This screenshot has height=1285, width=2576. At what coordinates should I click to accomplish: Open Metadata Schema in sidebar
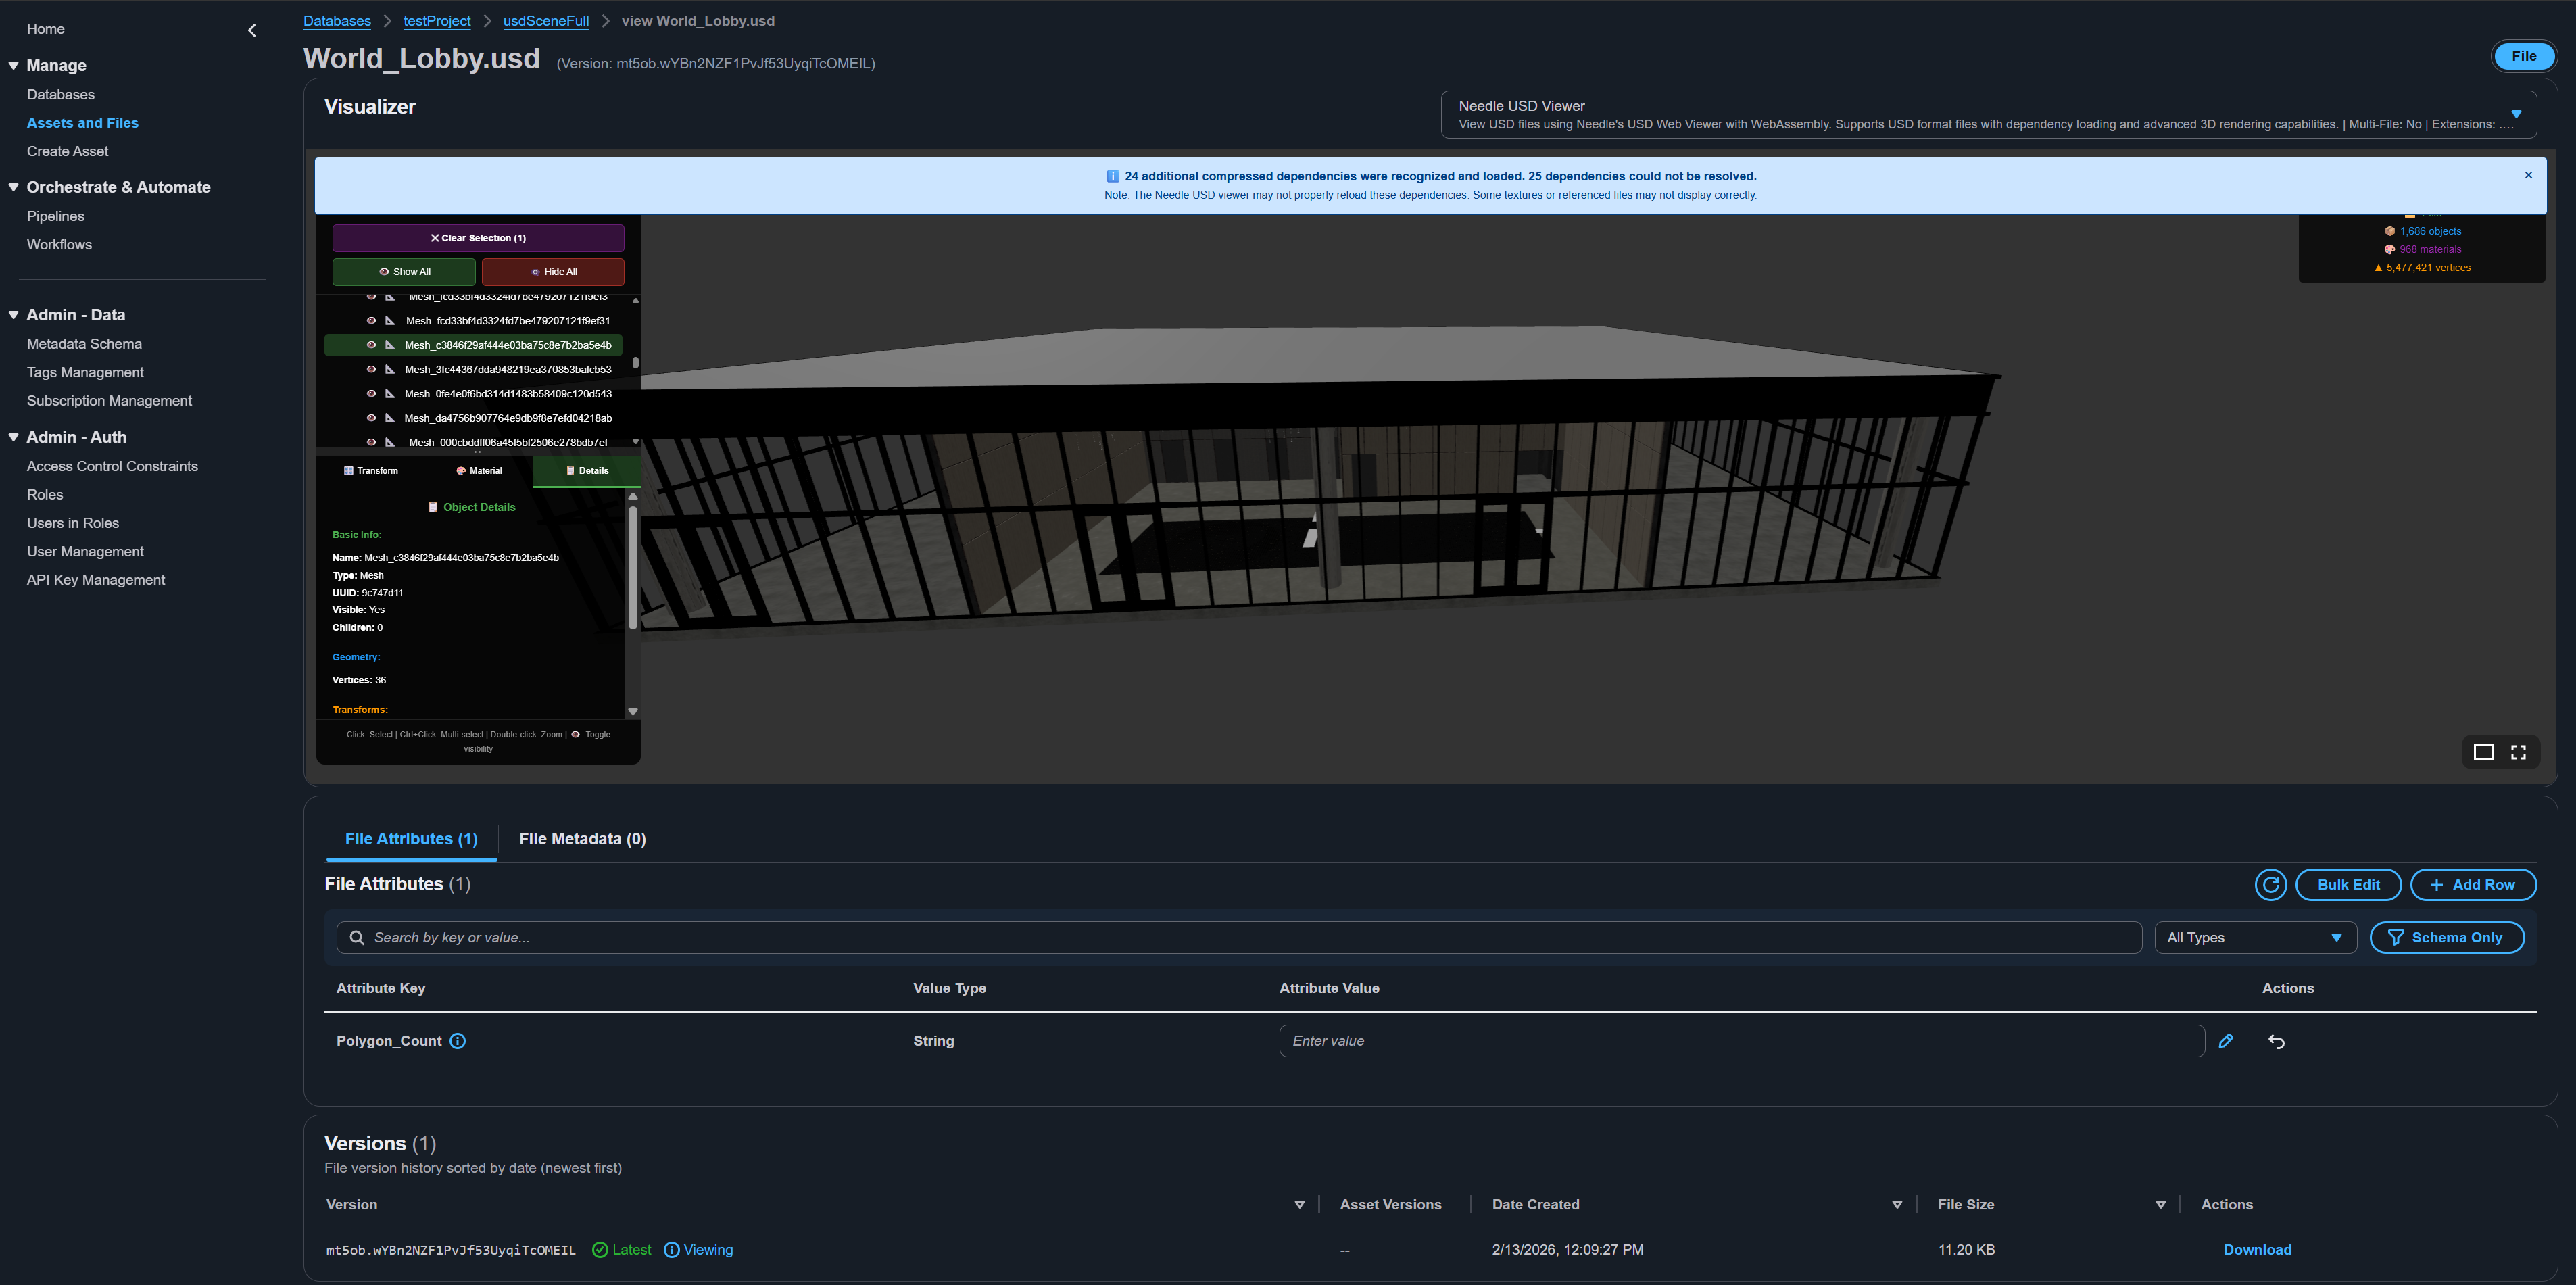[84, 344]
